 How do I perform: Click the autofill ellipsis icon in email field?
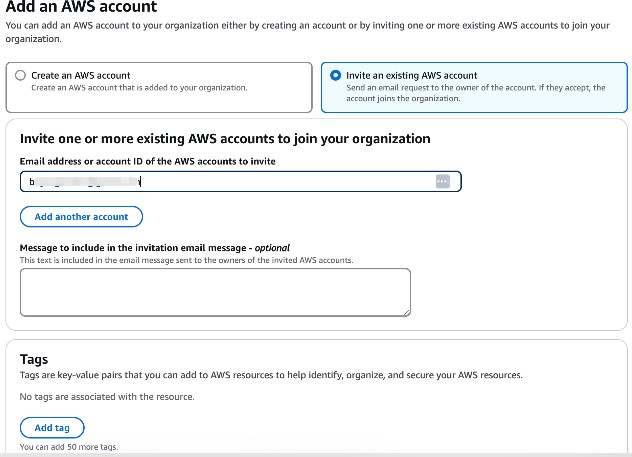443,181
